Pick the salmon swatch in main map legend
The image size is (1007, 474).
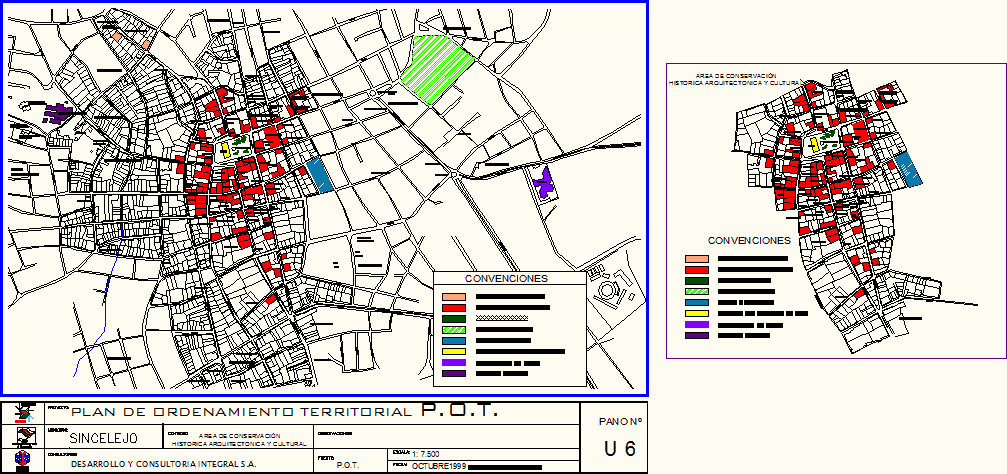[x=454, y=296]
